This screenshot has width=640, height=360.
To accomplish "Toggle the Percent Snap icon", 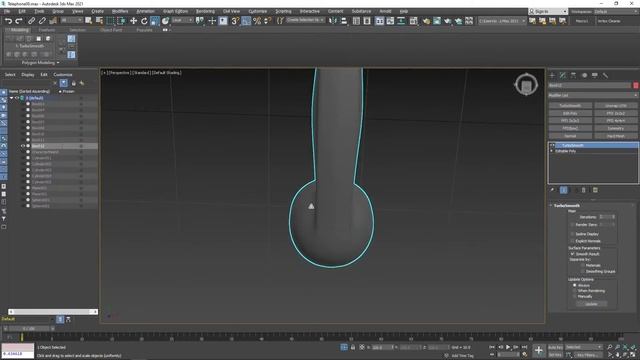I will tap(257, 21).
